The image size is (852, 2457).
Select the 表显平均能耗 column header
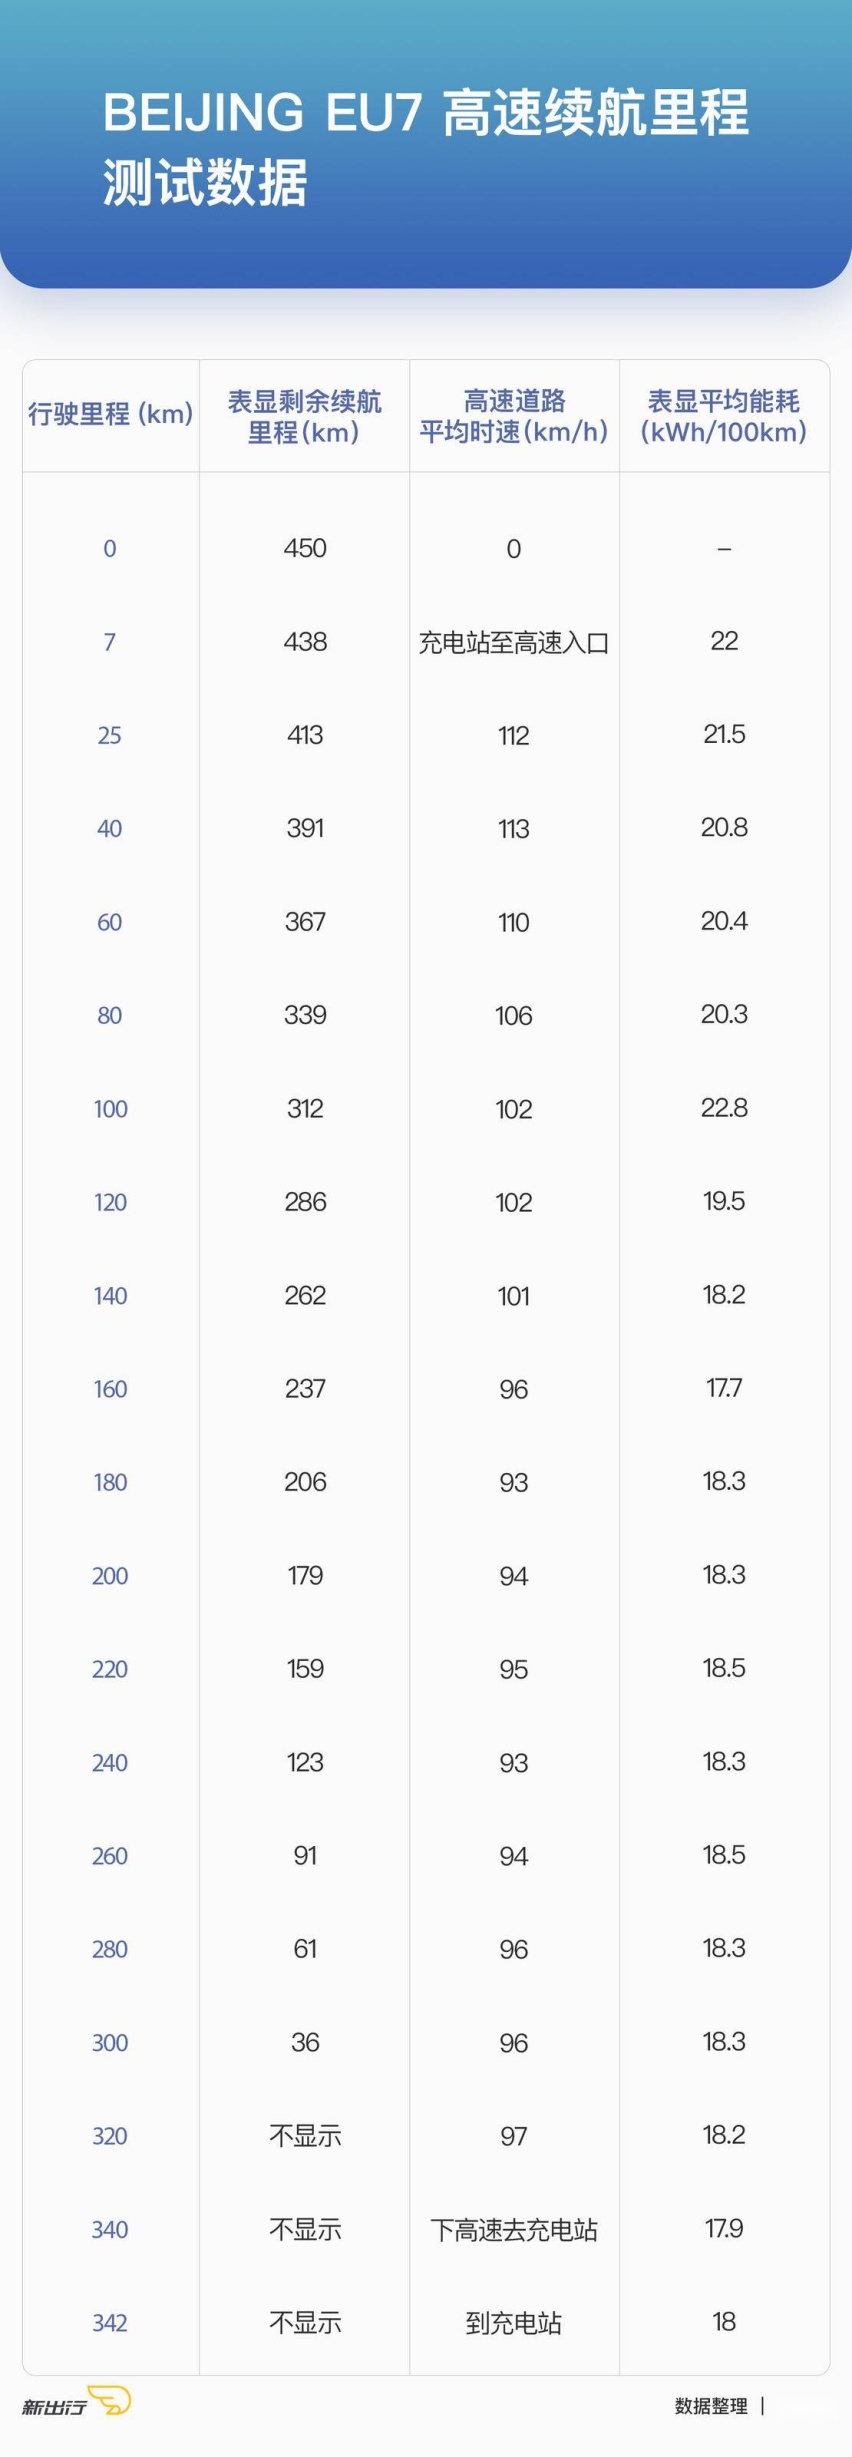(x=724, y=417)
